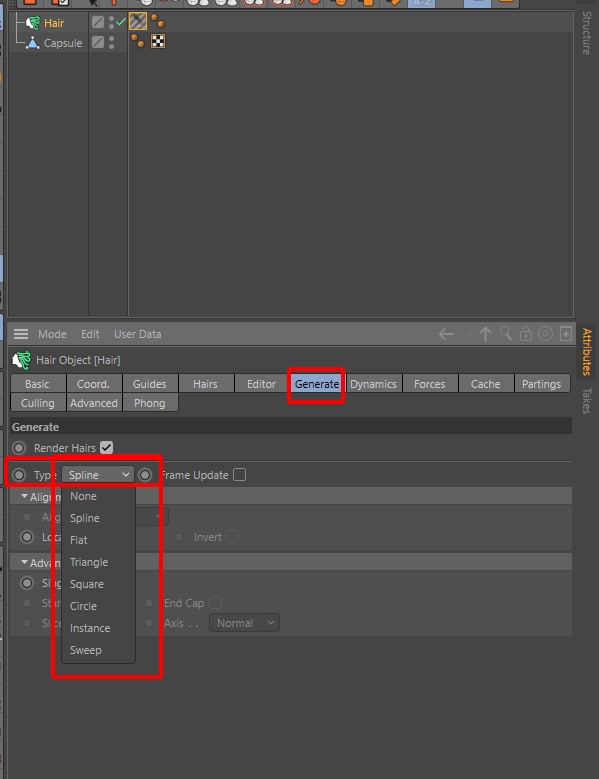Toggle the Invert checkbox

point(232,537)
